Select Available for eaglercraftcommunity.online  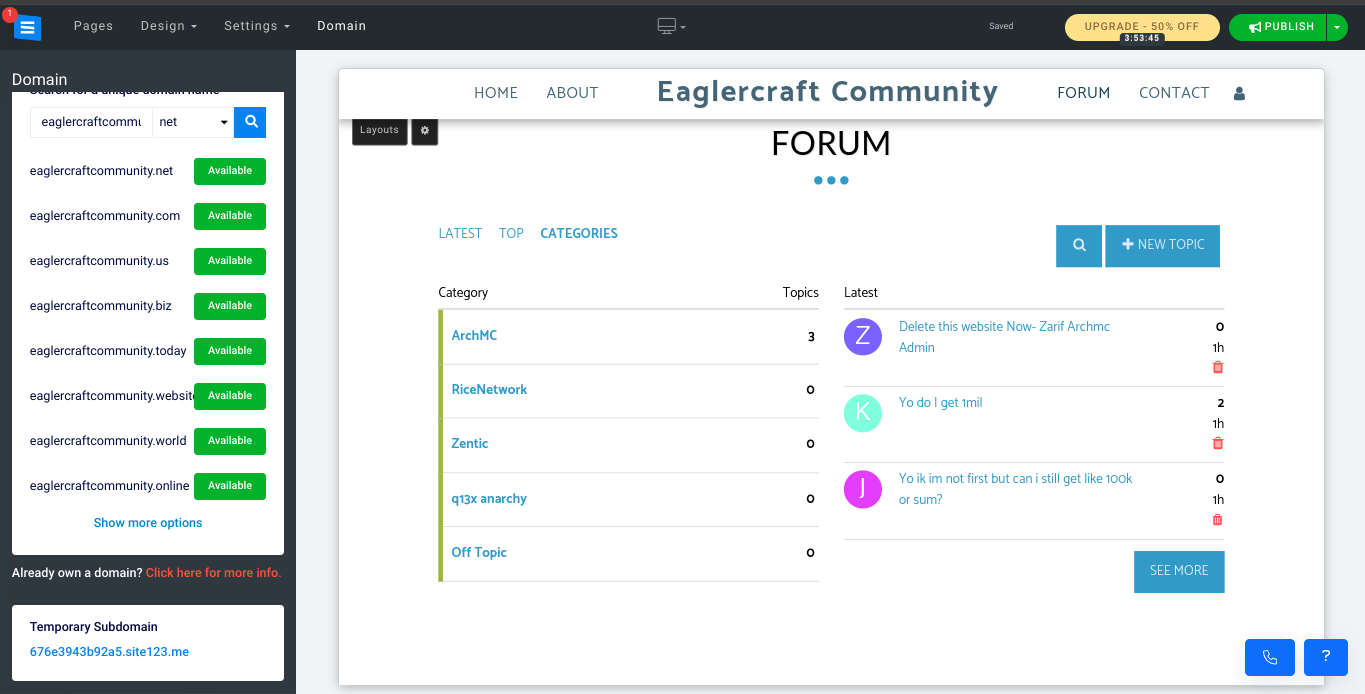230,486
